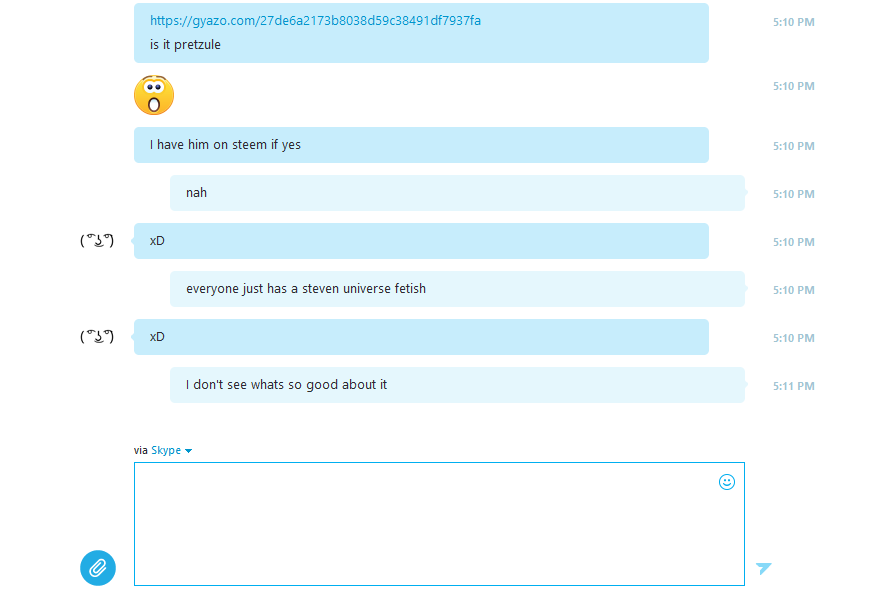The width and height of the screenshot is (876, 602).
Task: Click the lenny face avatar beside first xD
Action: click(97, 241)
